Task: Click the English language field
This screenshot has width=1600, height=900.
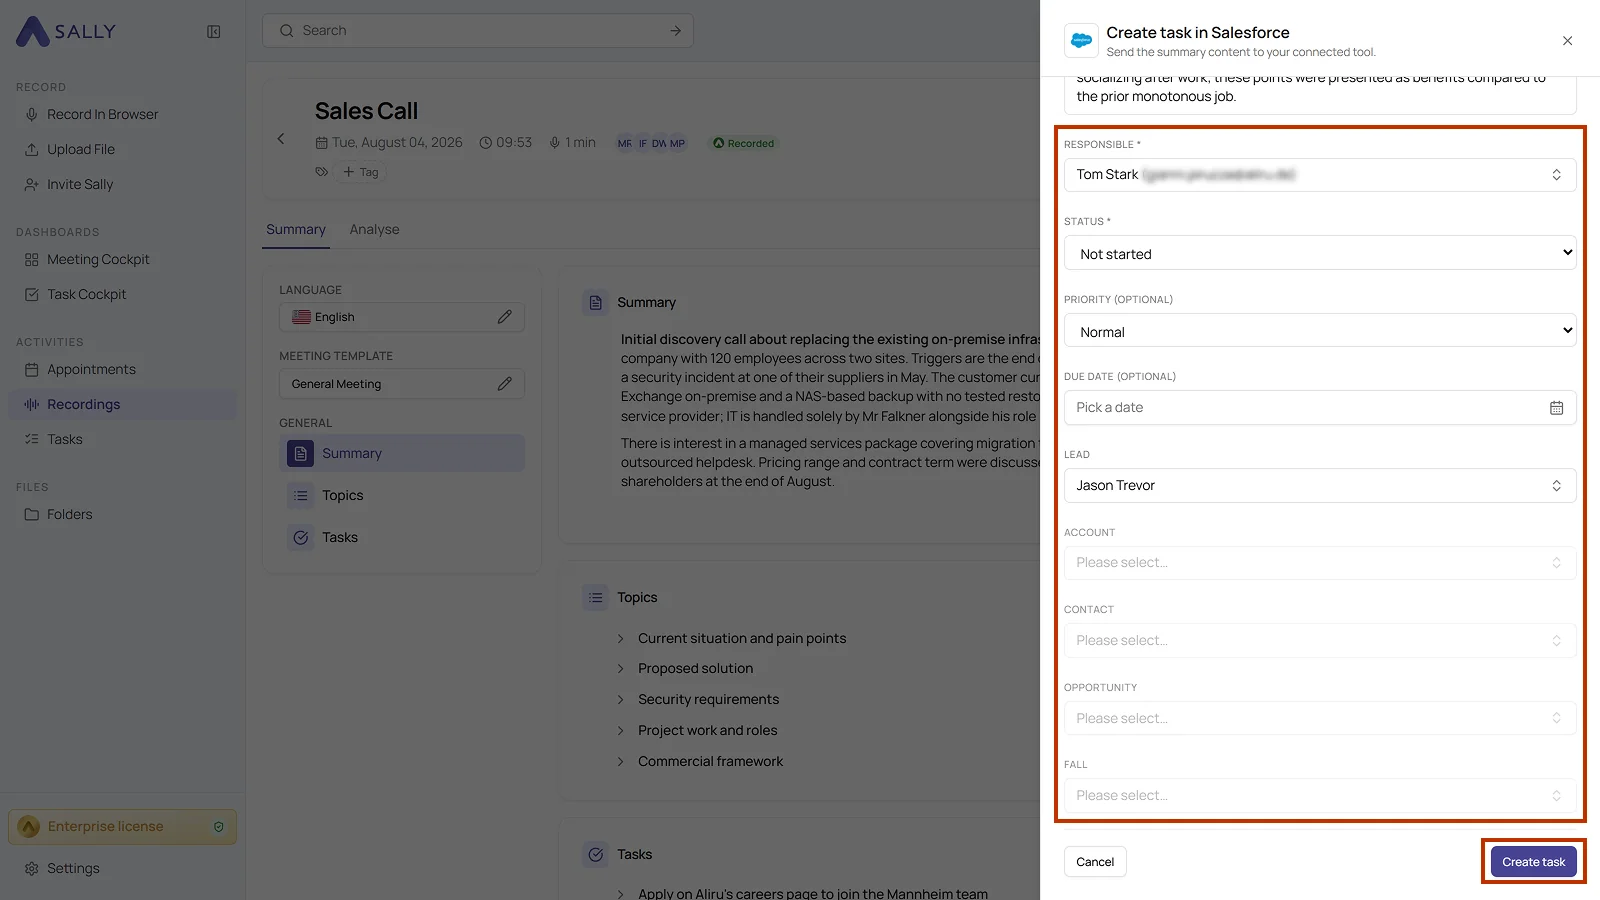Action: tap(402, 317)
